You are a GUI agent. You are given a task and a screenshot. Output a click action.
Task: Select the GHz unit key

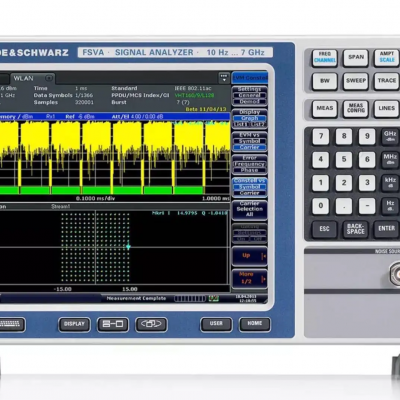(x=390, y=137)
